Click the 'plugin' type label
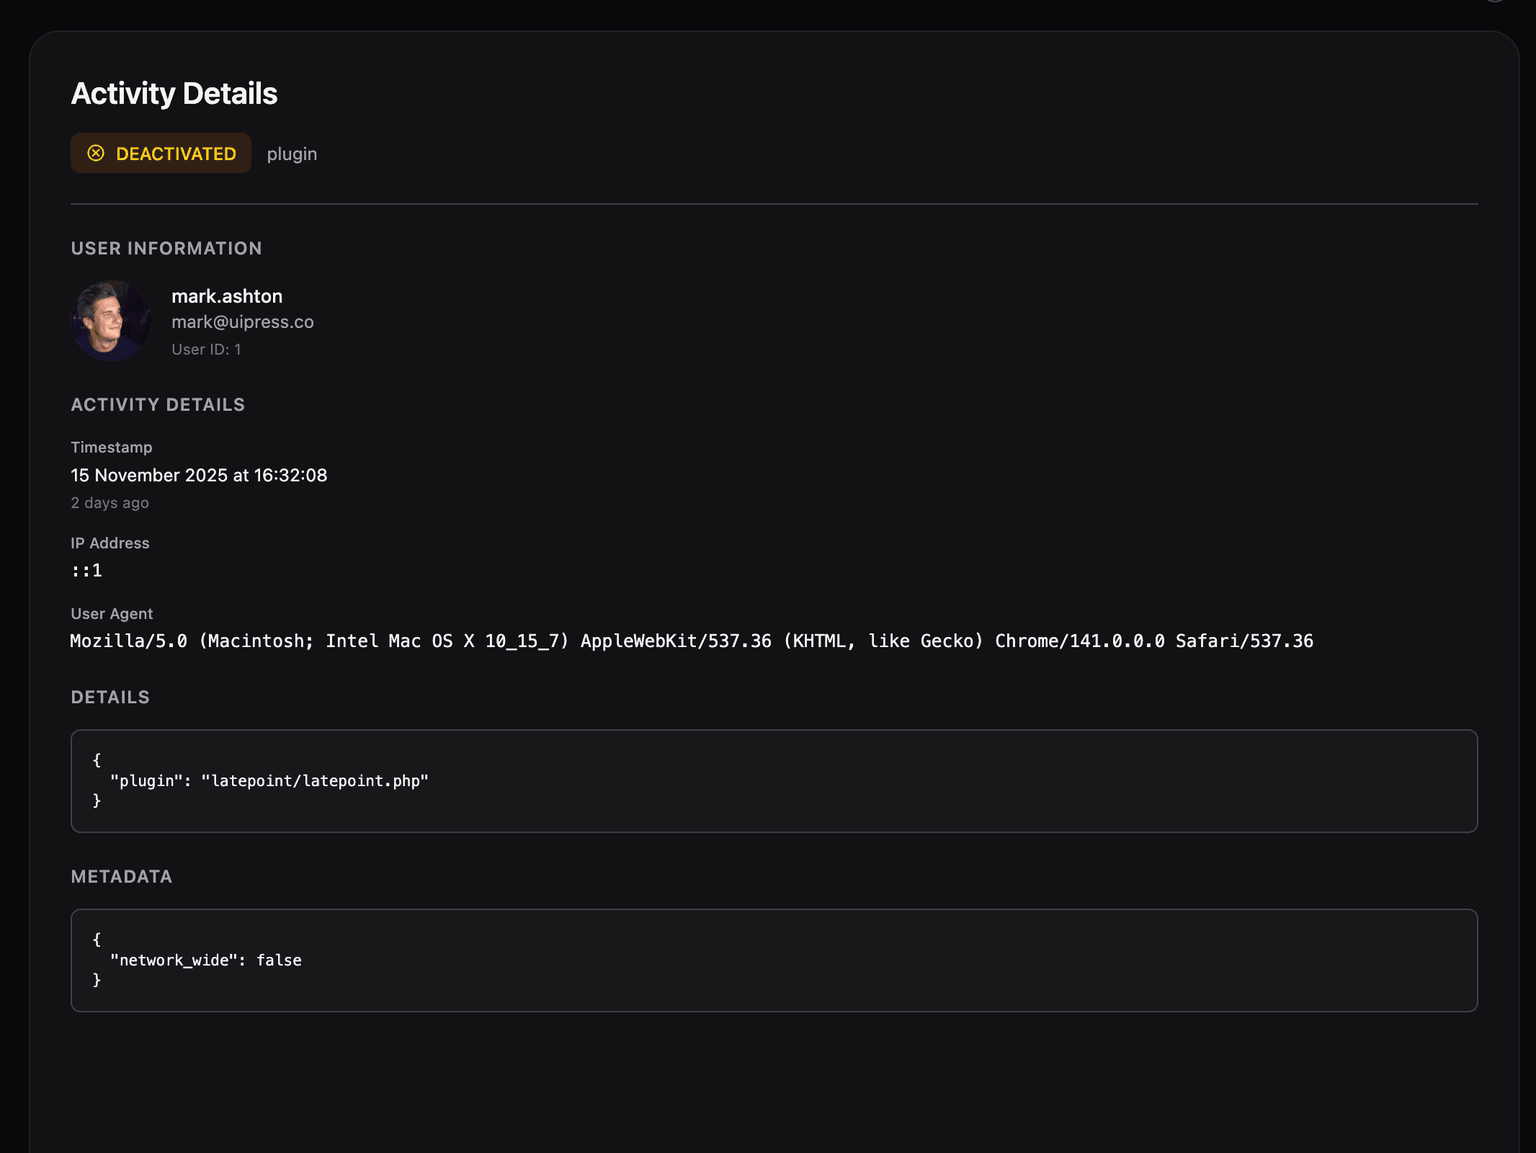Viewport: 1536px width, 1153px height. pyautogui.click(x=292, y=154)
